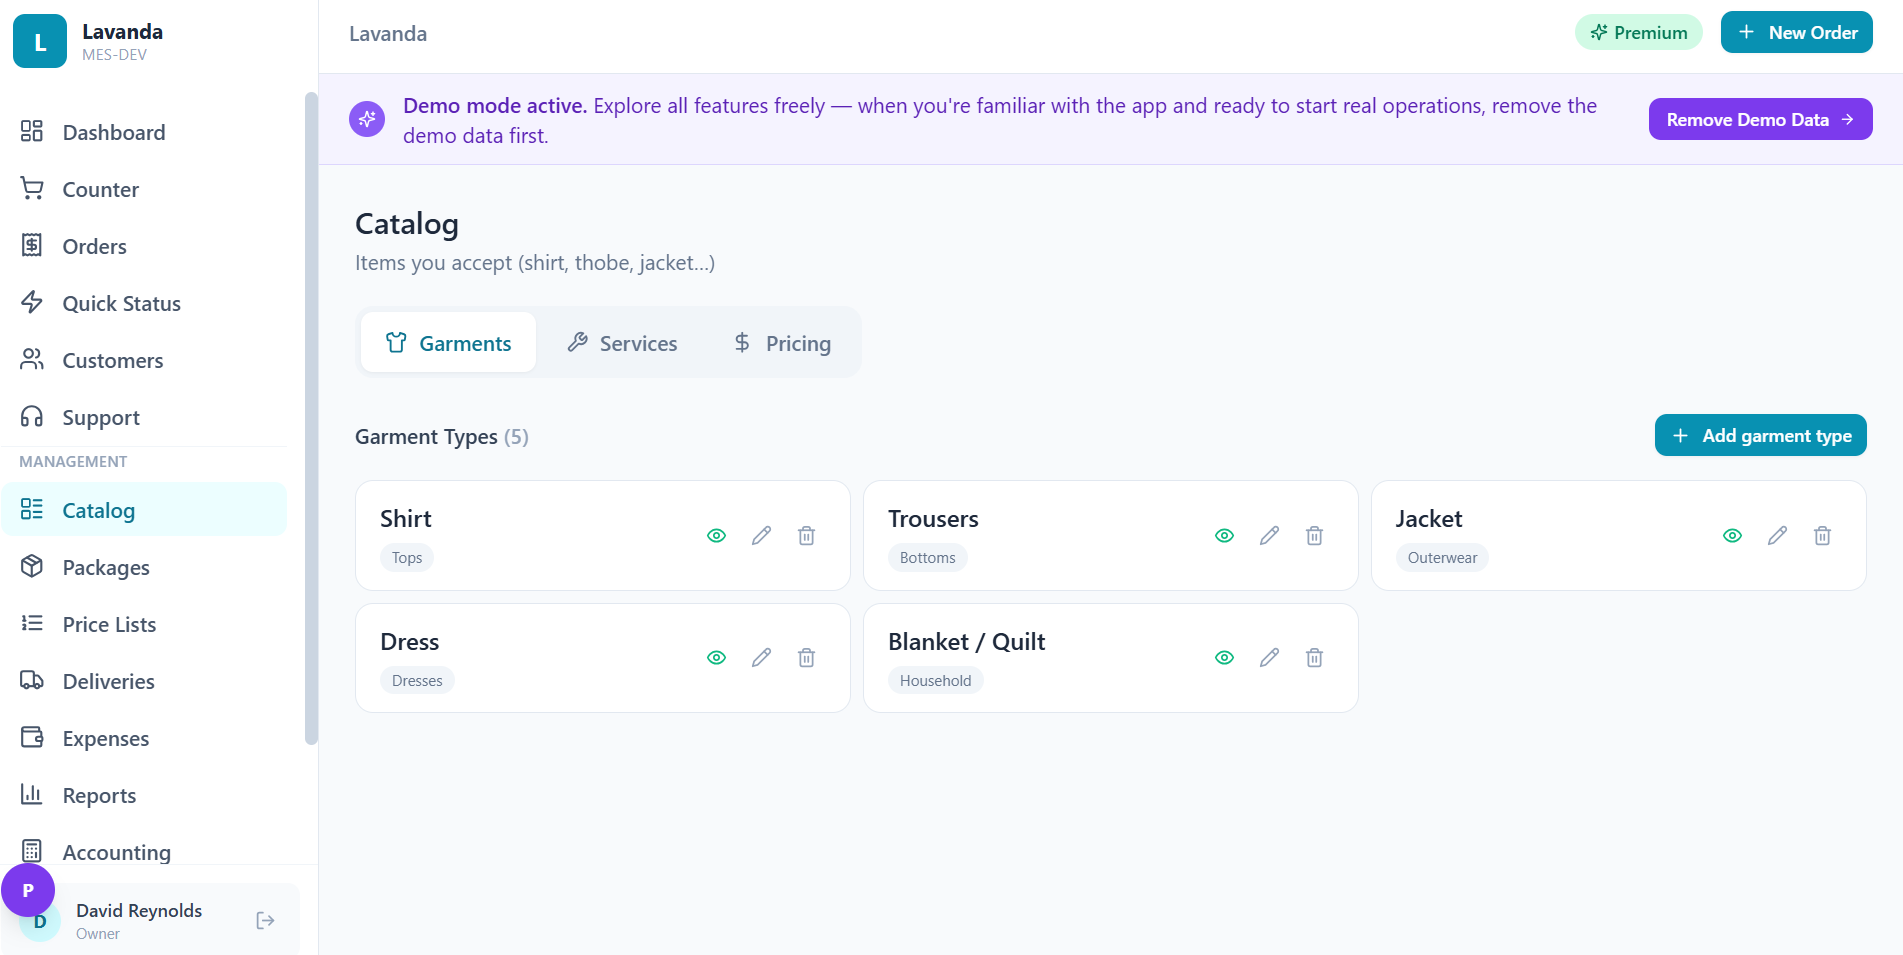Switch to the Garments tab
1903x955 pixels.
tap(448, 342)
